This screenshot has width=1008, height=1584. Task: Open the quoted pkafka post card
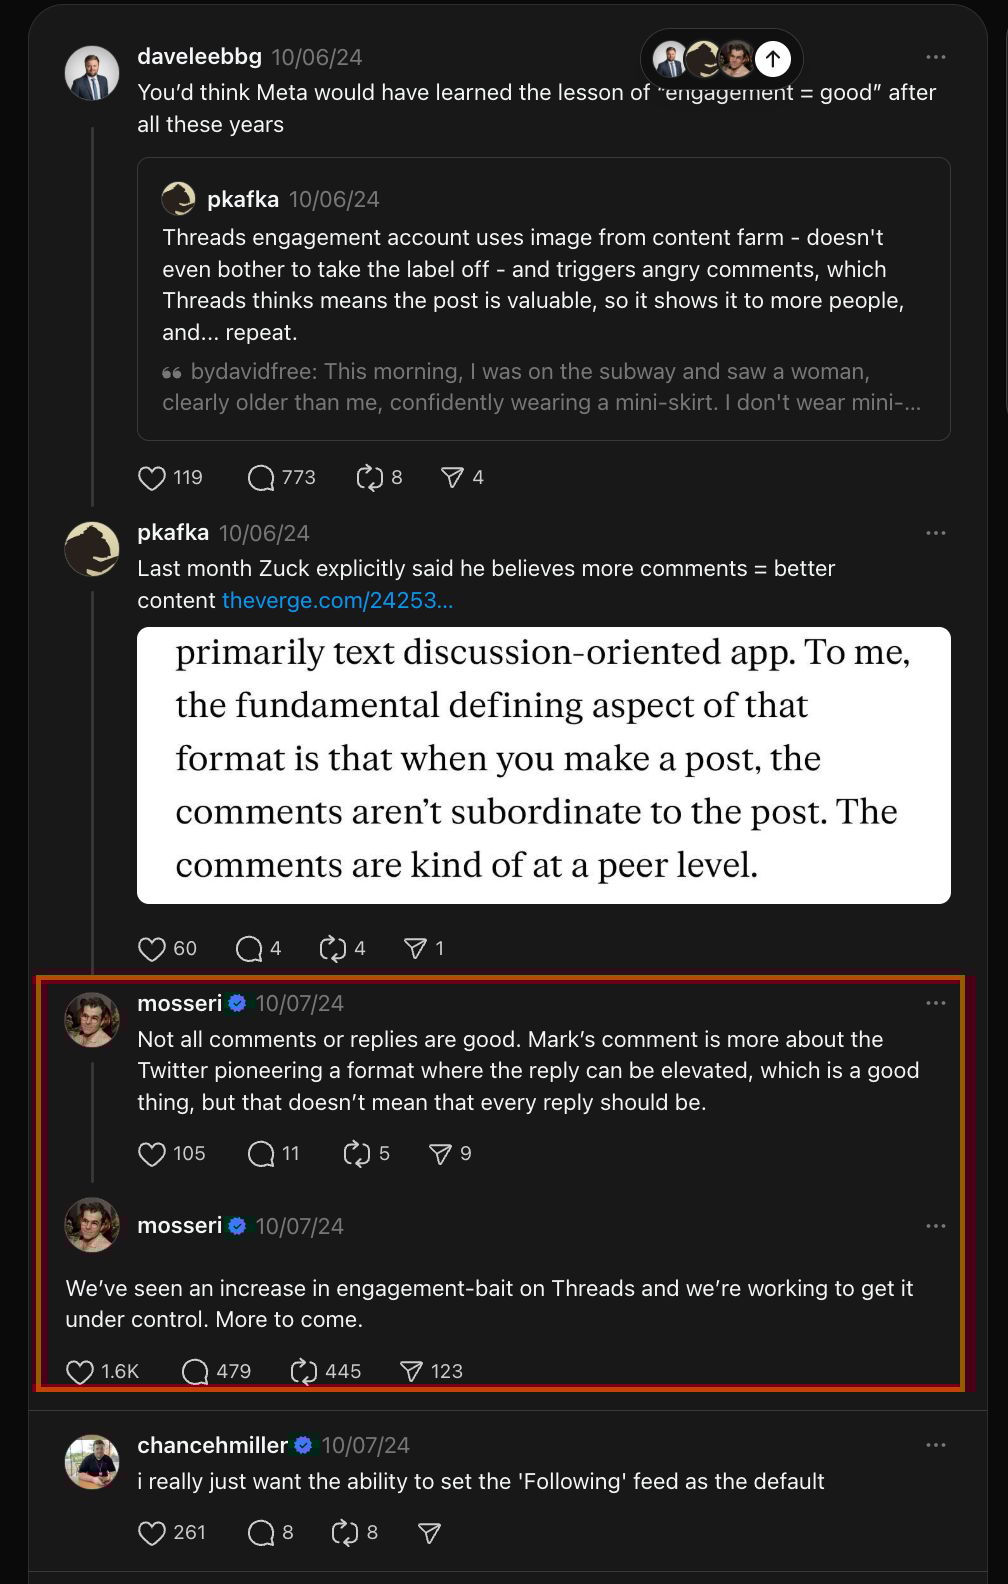(544, 299)
